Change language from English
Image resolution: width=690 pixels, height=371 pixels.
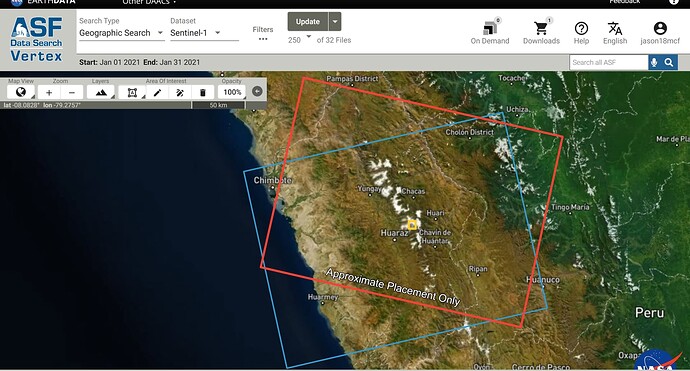615,33
